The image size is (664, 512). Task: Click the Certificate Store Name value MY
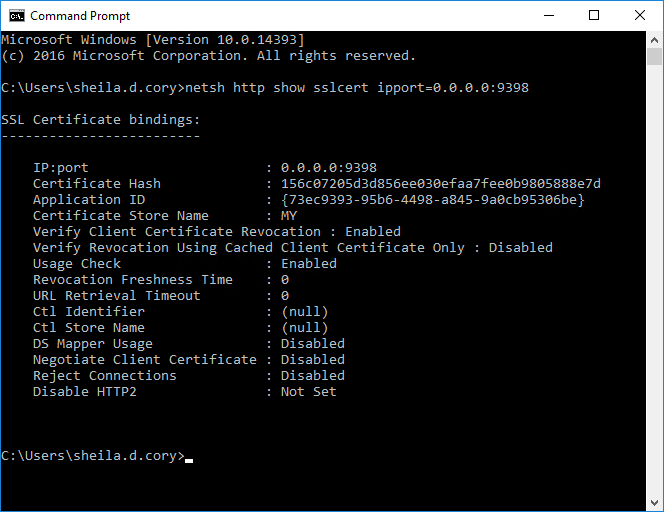tap(289, 216)
